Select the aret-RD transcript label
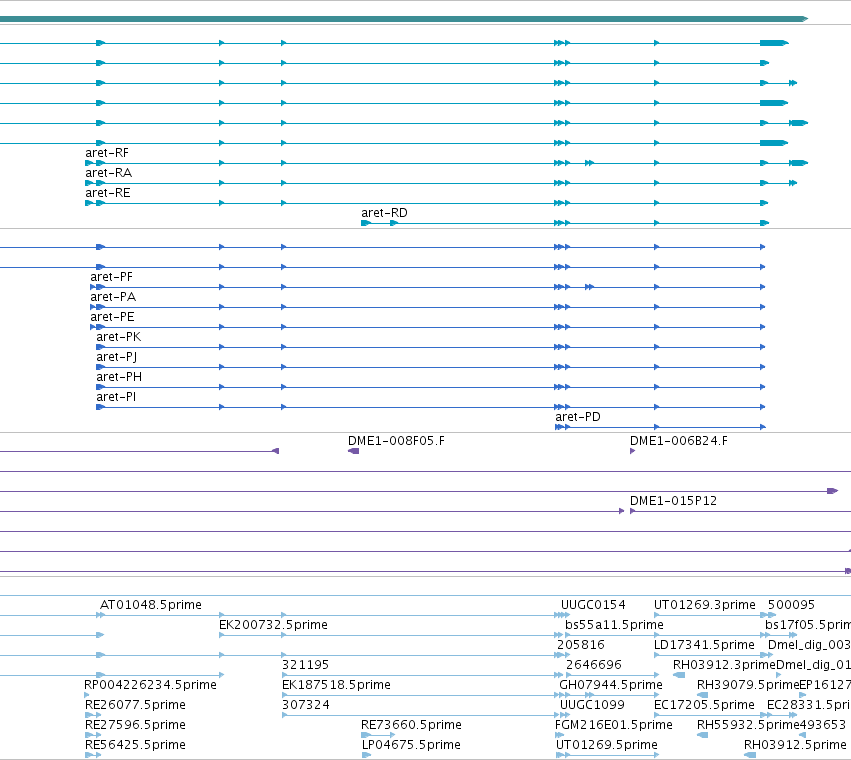The height and width of the screenshot is (760, 851). (384, 213)
